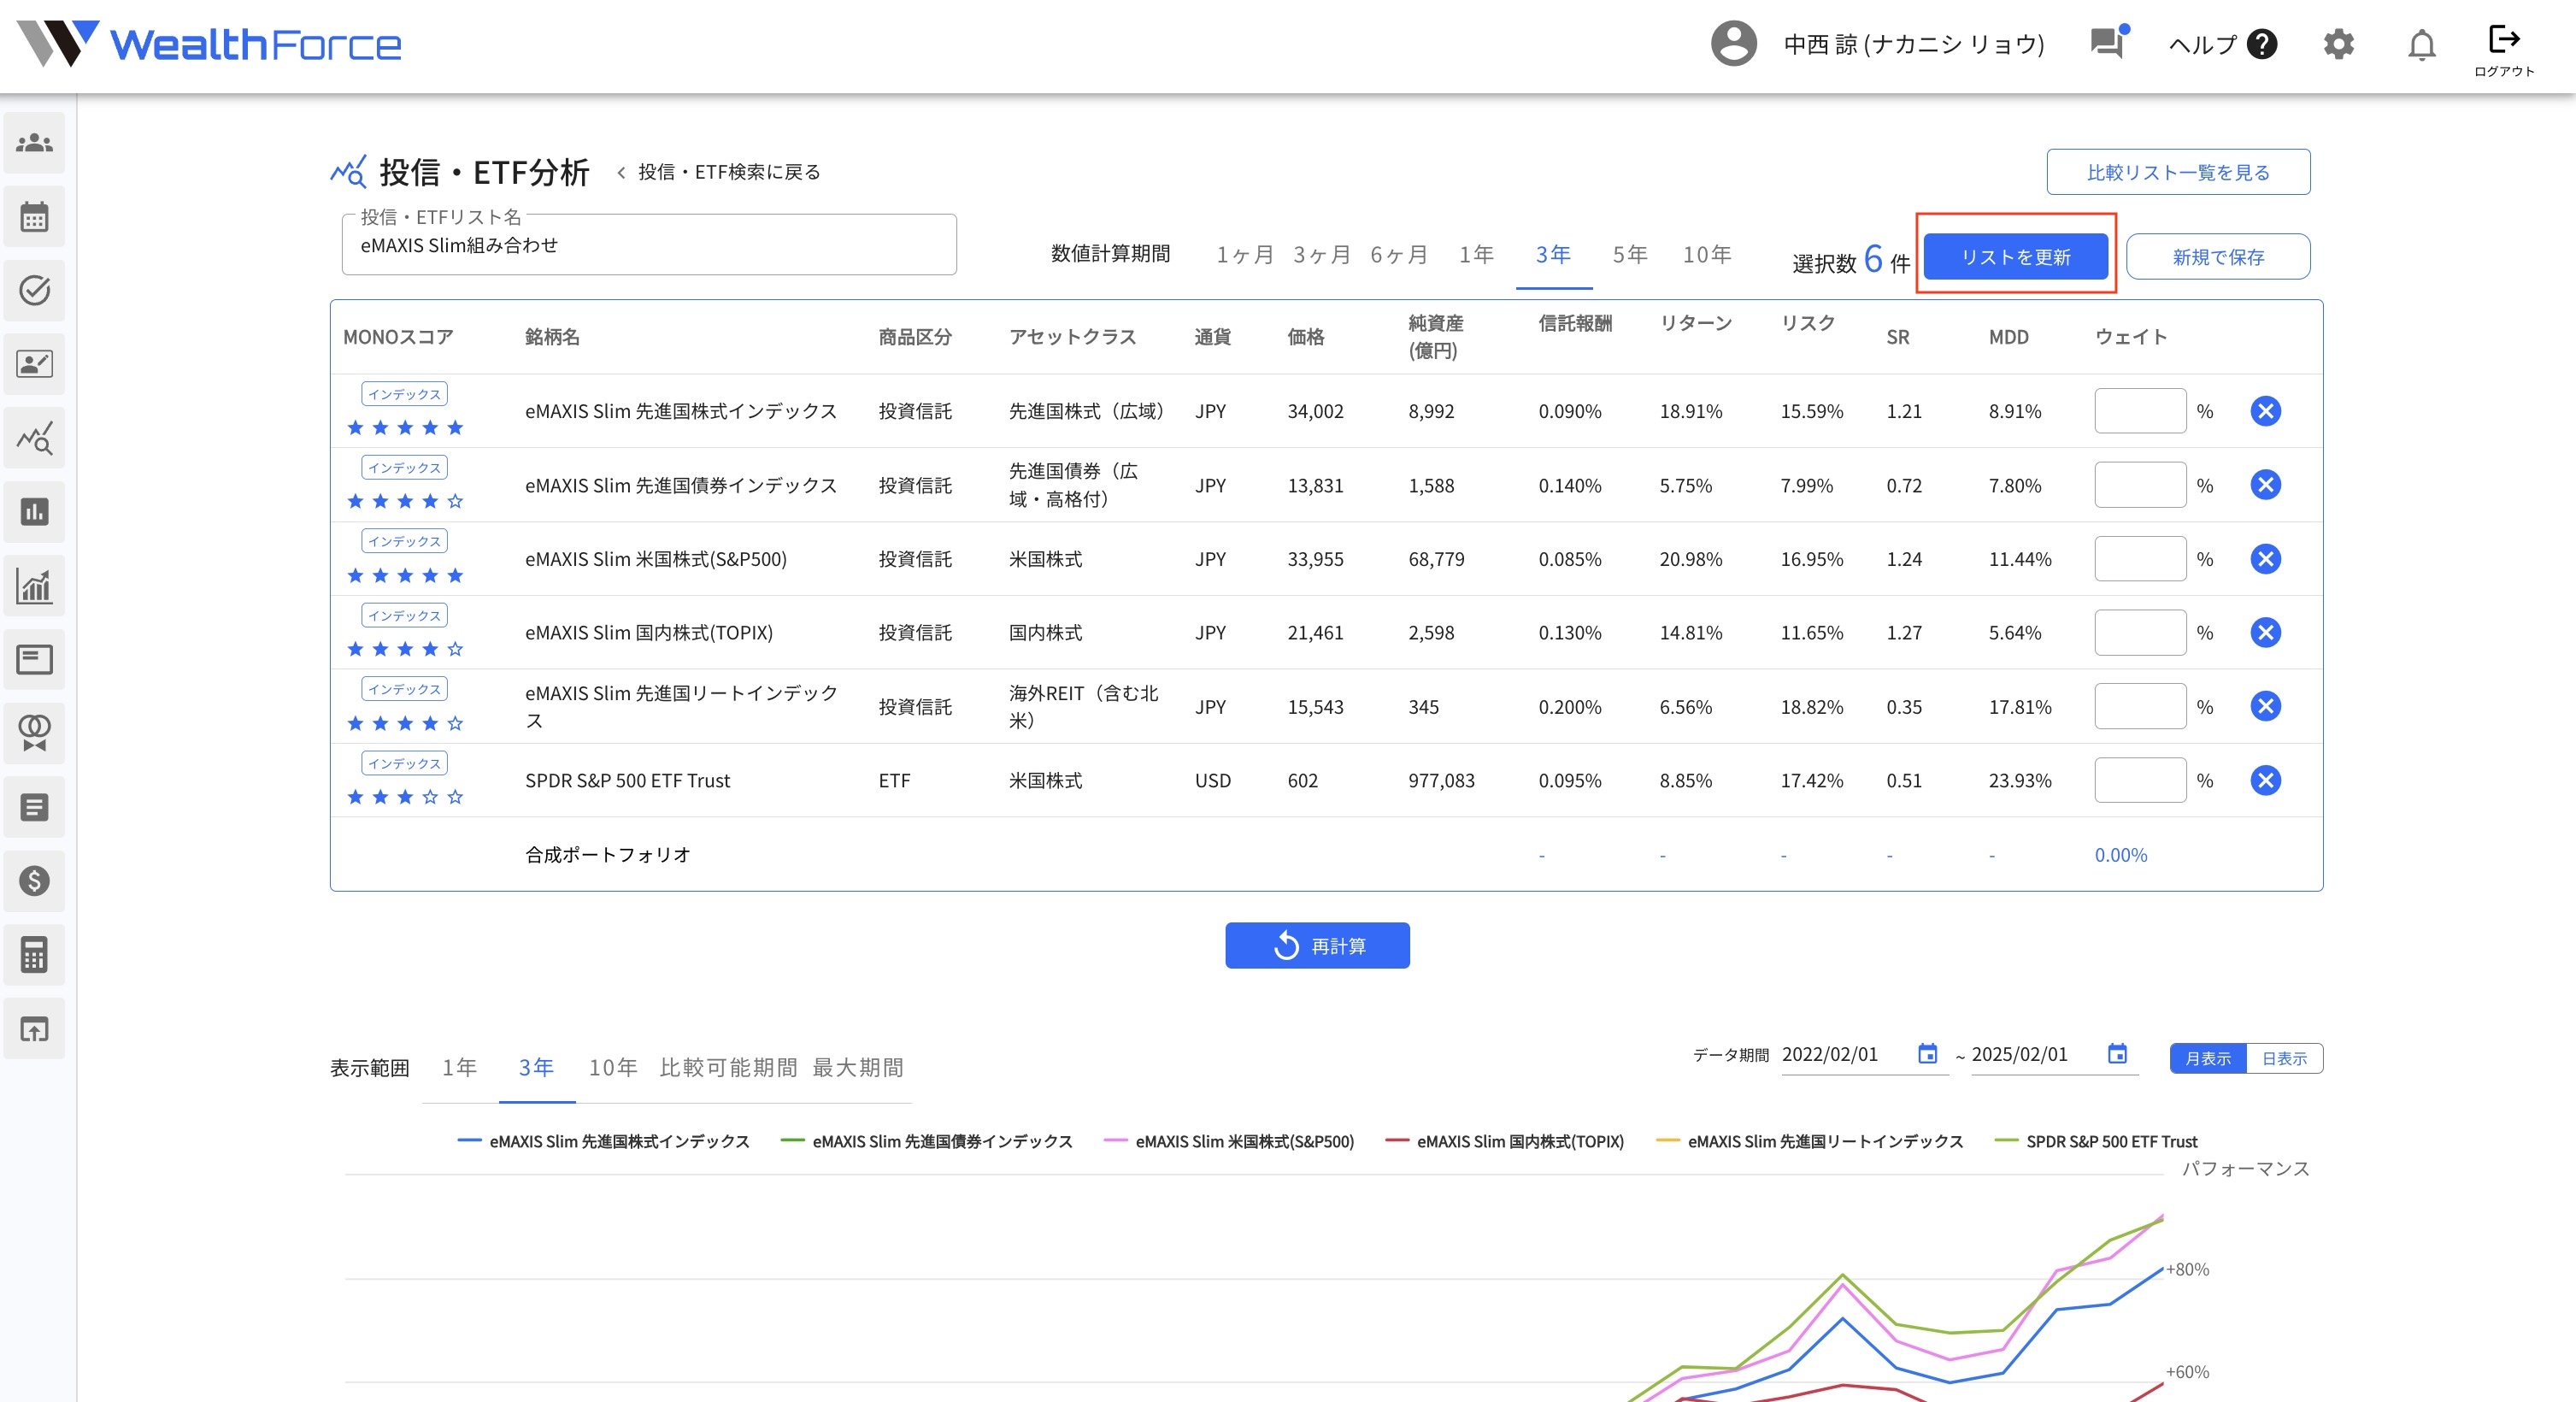Open end date calendar picker for 2025/02/01
Image resolution: width=2576 pixels, height=1402 pixels.
(2117, 1054)
